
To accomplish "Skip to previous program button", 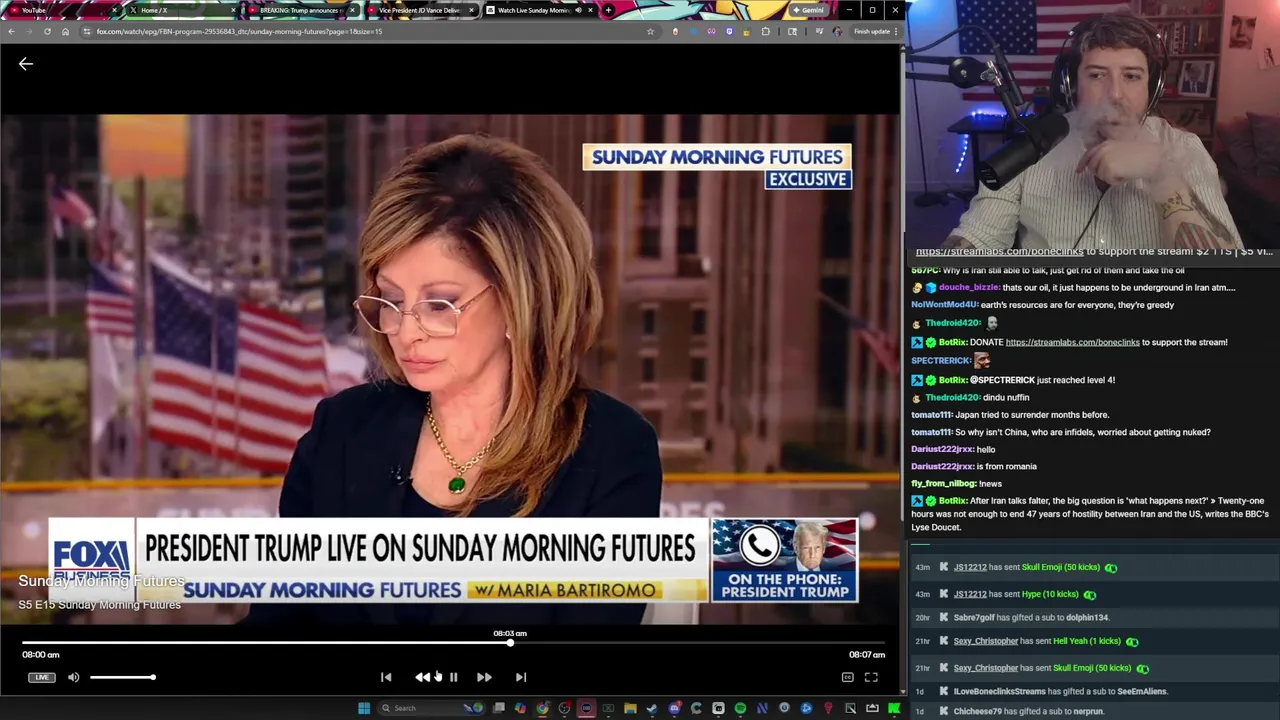I will click(386, 677).
